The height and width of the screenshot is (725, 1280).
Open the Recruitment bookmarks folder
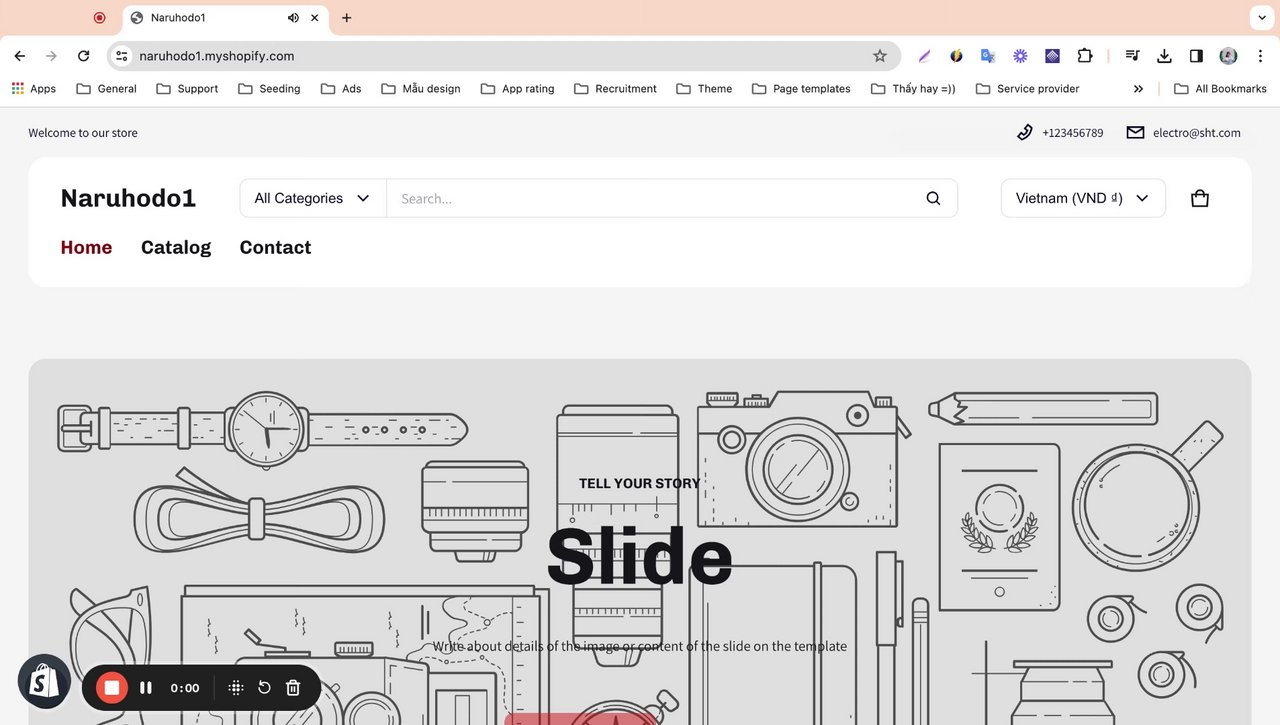615,88
